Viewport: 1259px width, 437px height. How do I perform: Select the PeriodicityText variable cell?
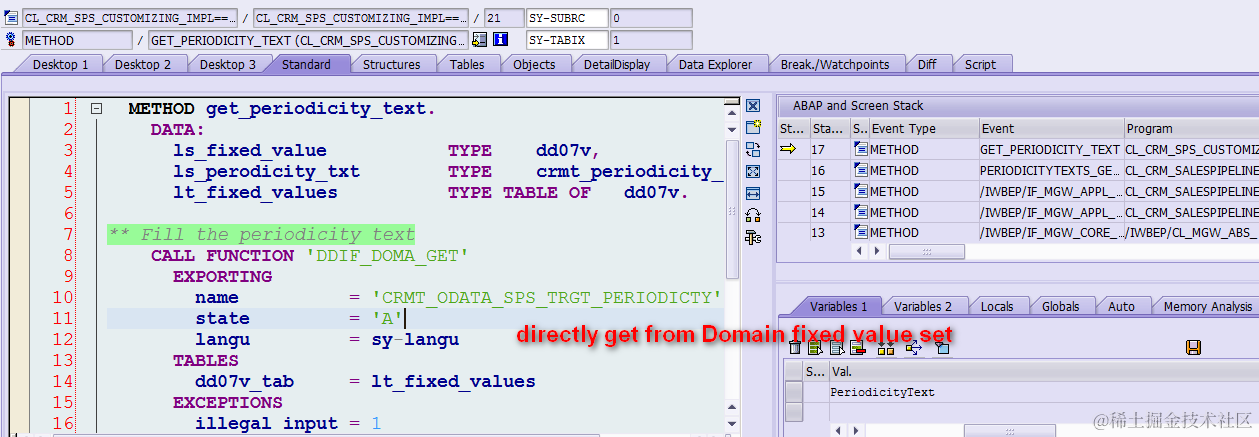[1044, 392]
